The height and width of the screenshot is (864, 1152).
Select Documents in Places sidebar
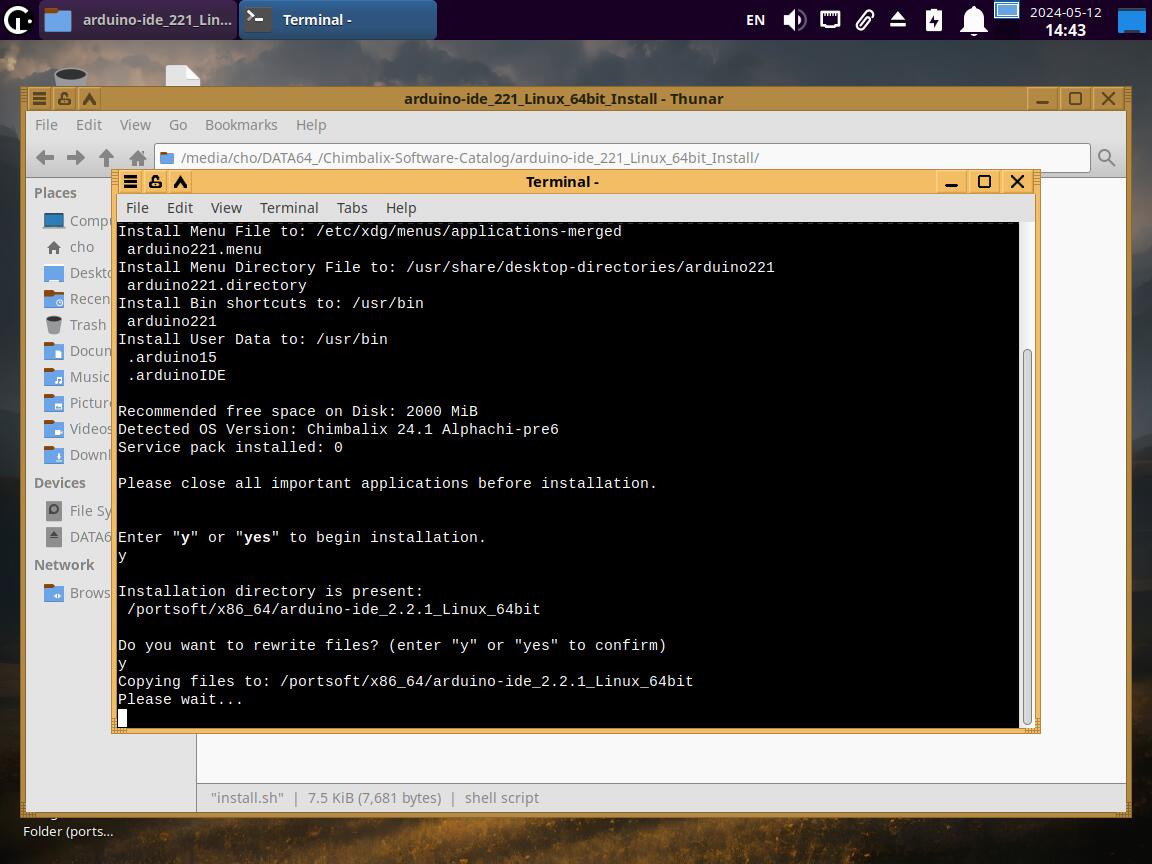pyautogui.click(x=76, y=350)
